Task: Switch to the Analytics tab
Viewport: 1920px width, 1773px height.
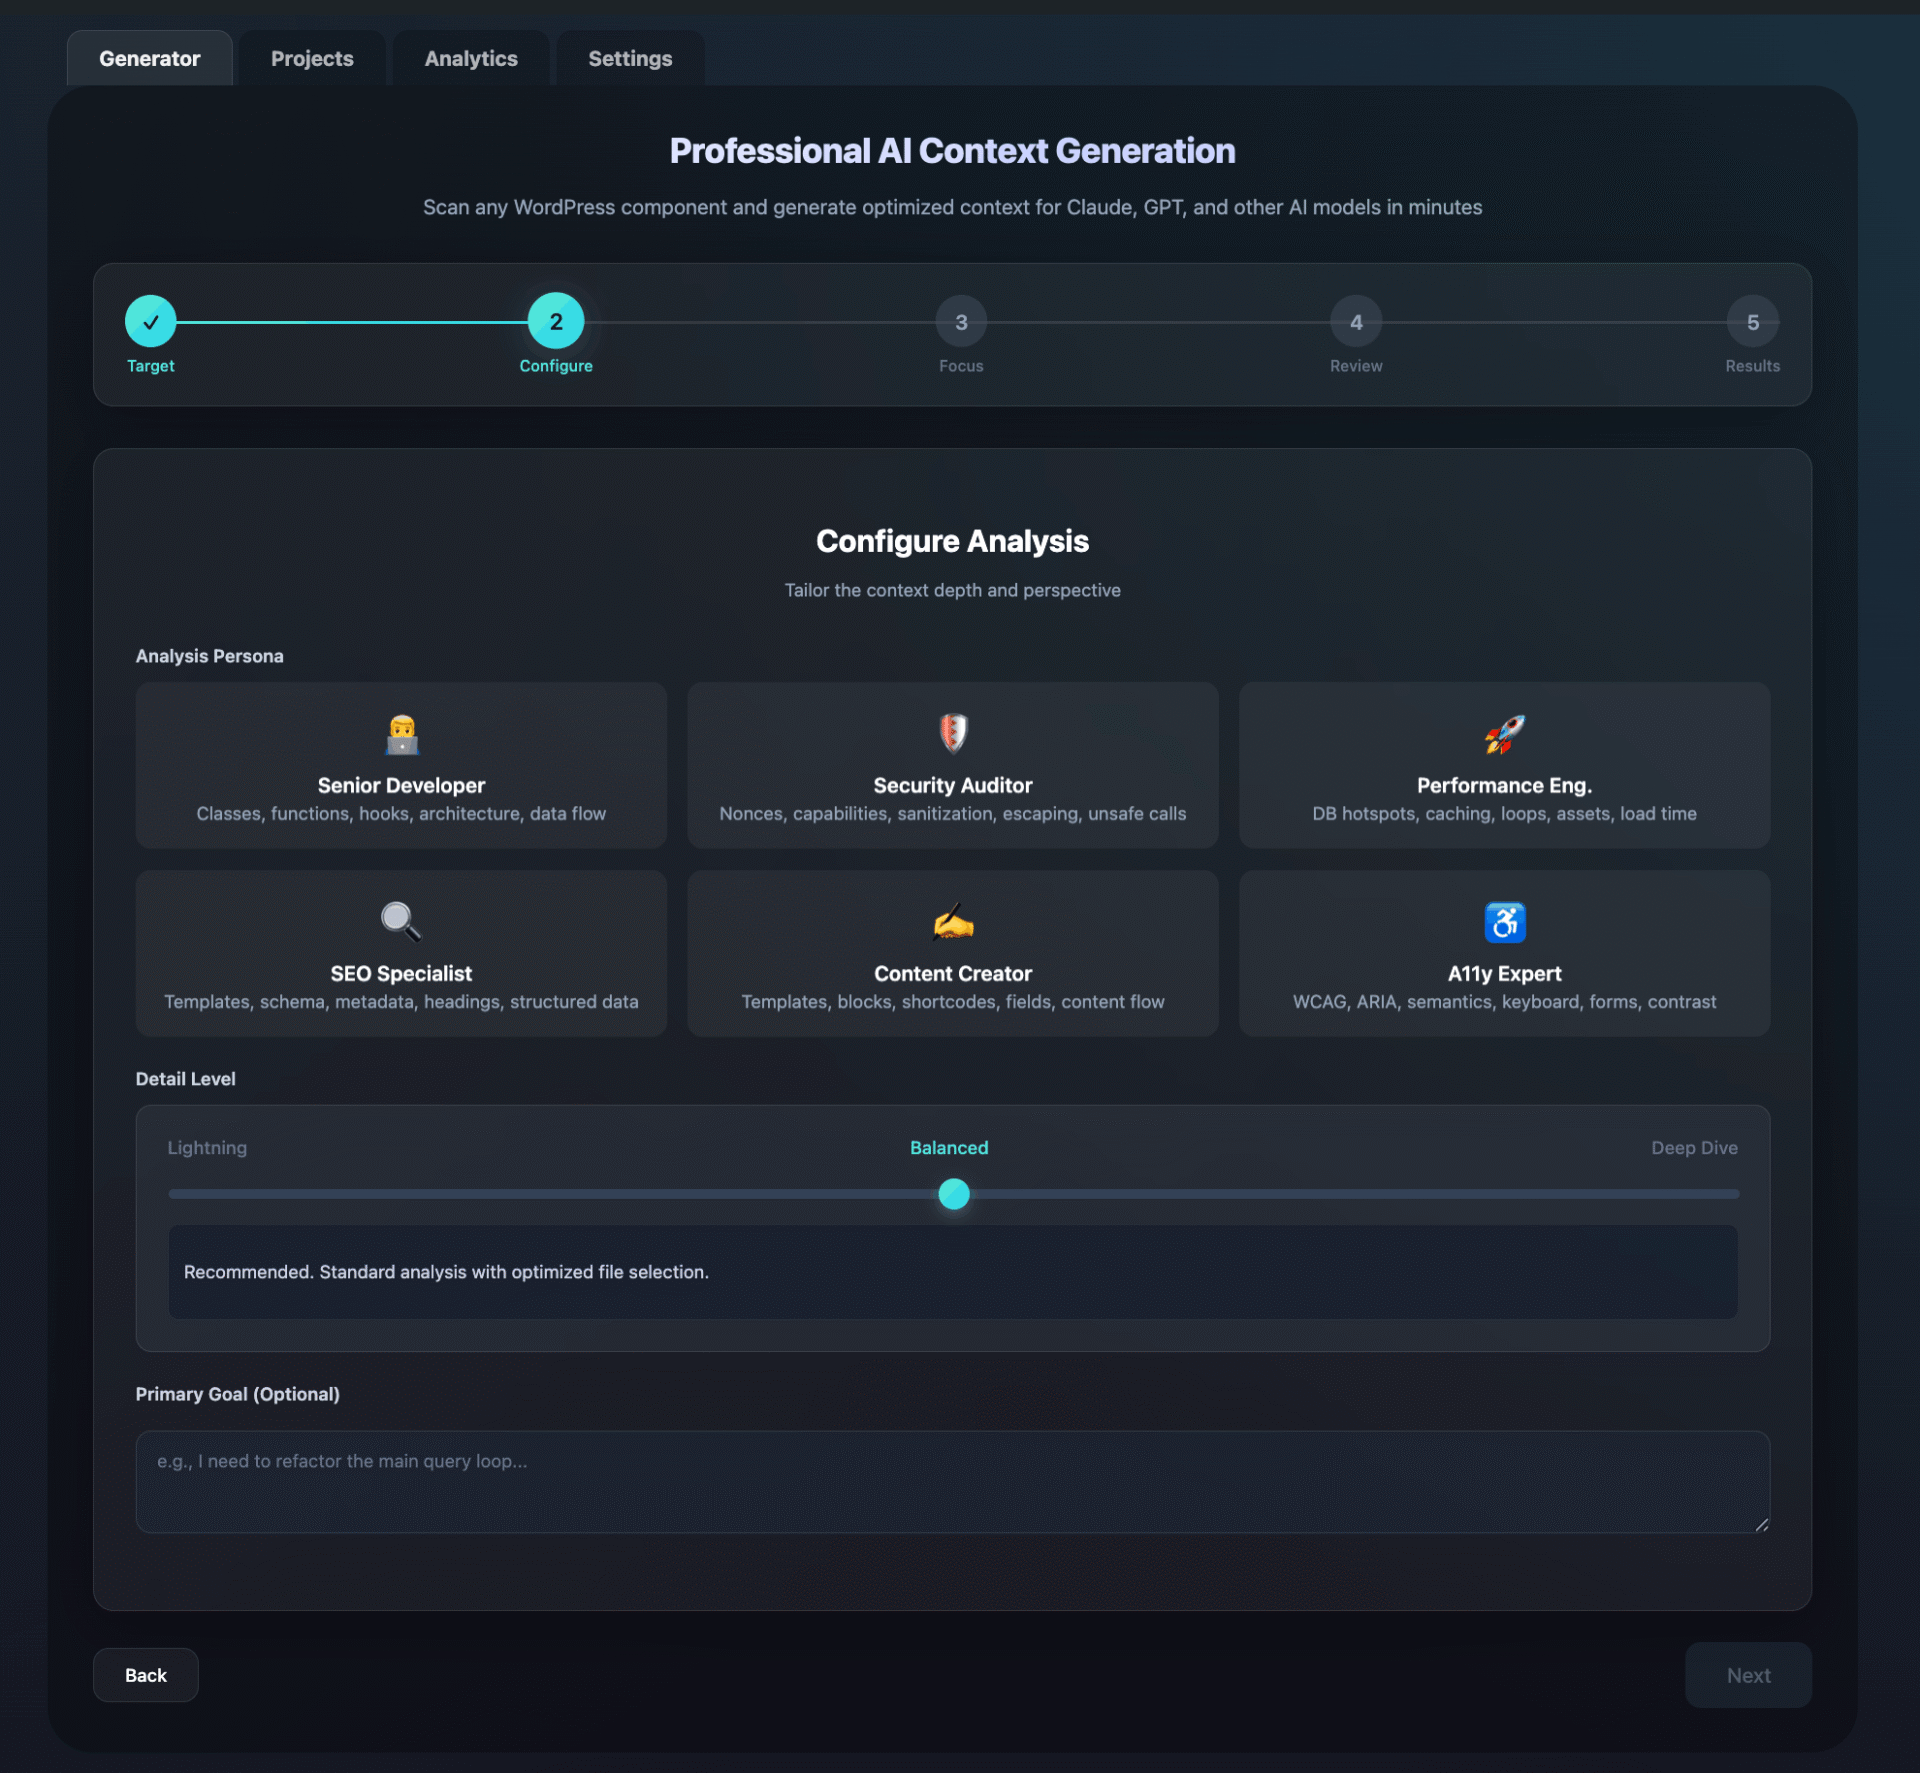Action: [x=471, y=59]
